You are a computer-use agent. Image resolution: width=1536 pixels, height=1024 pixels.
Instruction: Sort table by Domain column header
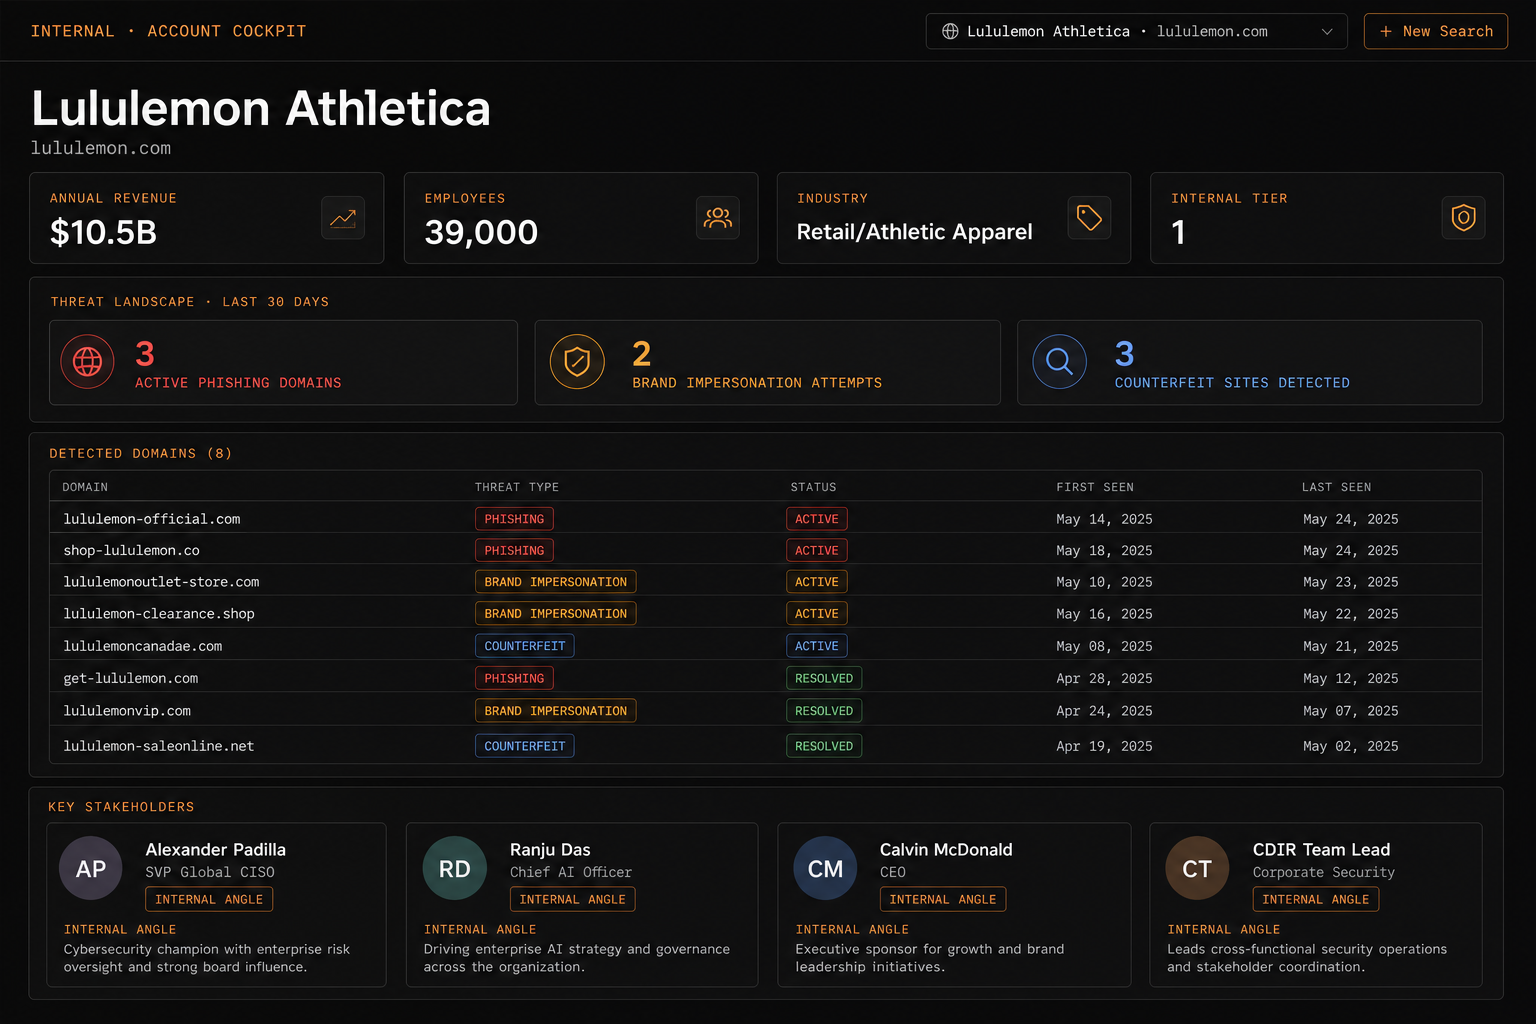coord(85,487)
